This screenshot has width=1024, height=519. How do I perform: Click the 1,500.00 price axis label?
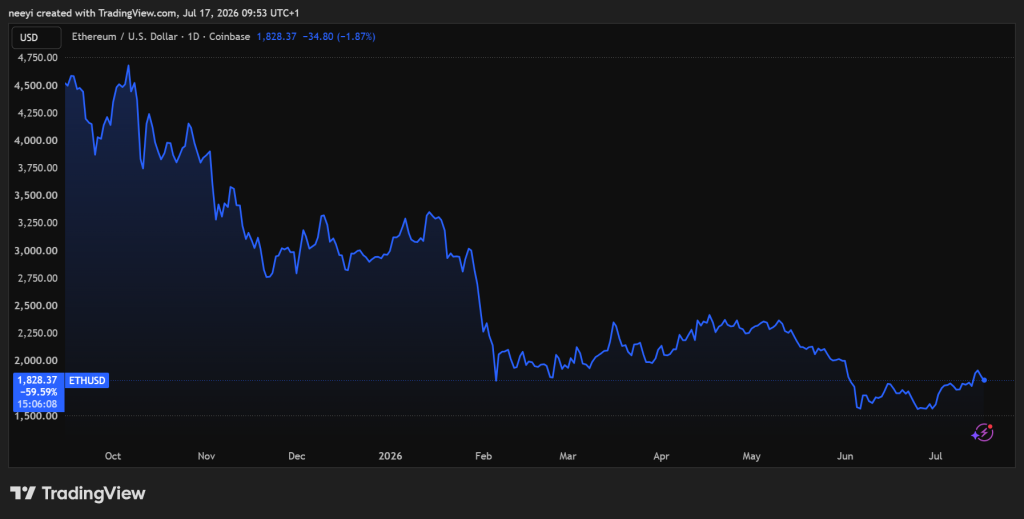(36, 416)
